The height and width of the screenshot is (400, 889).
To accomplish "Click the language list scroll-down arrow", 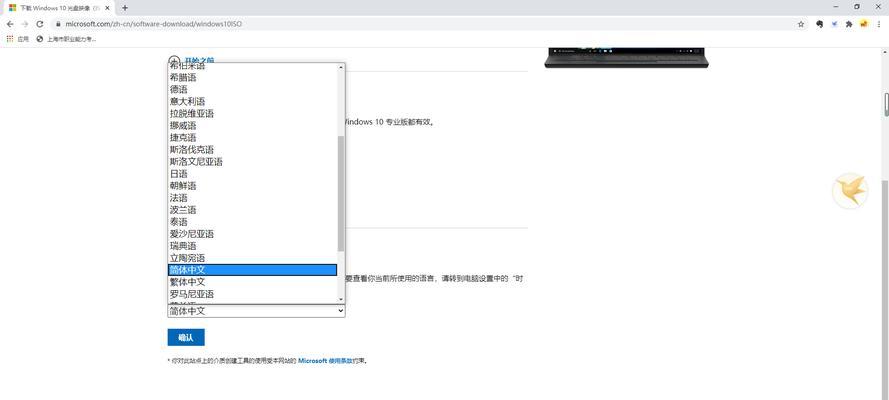I will [x=341, y=299].
